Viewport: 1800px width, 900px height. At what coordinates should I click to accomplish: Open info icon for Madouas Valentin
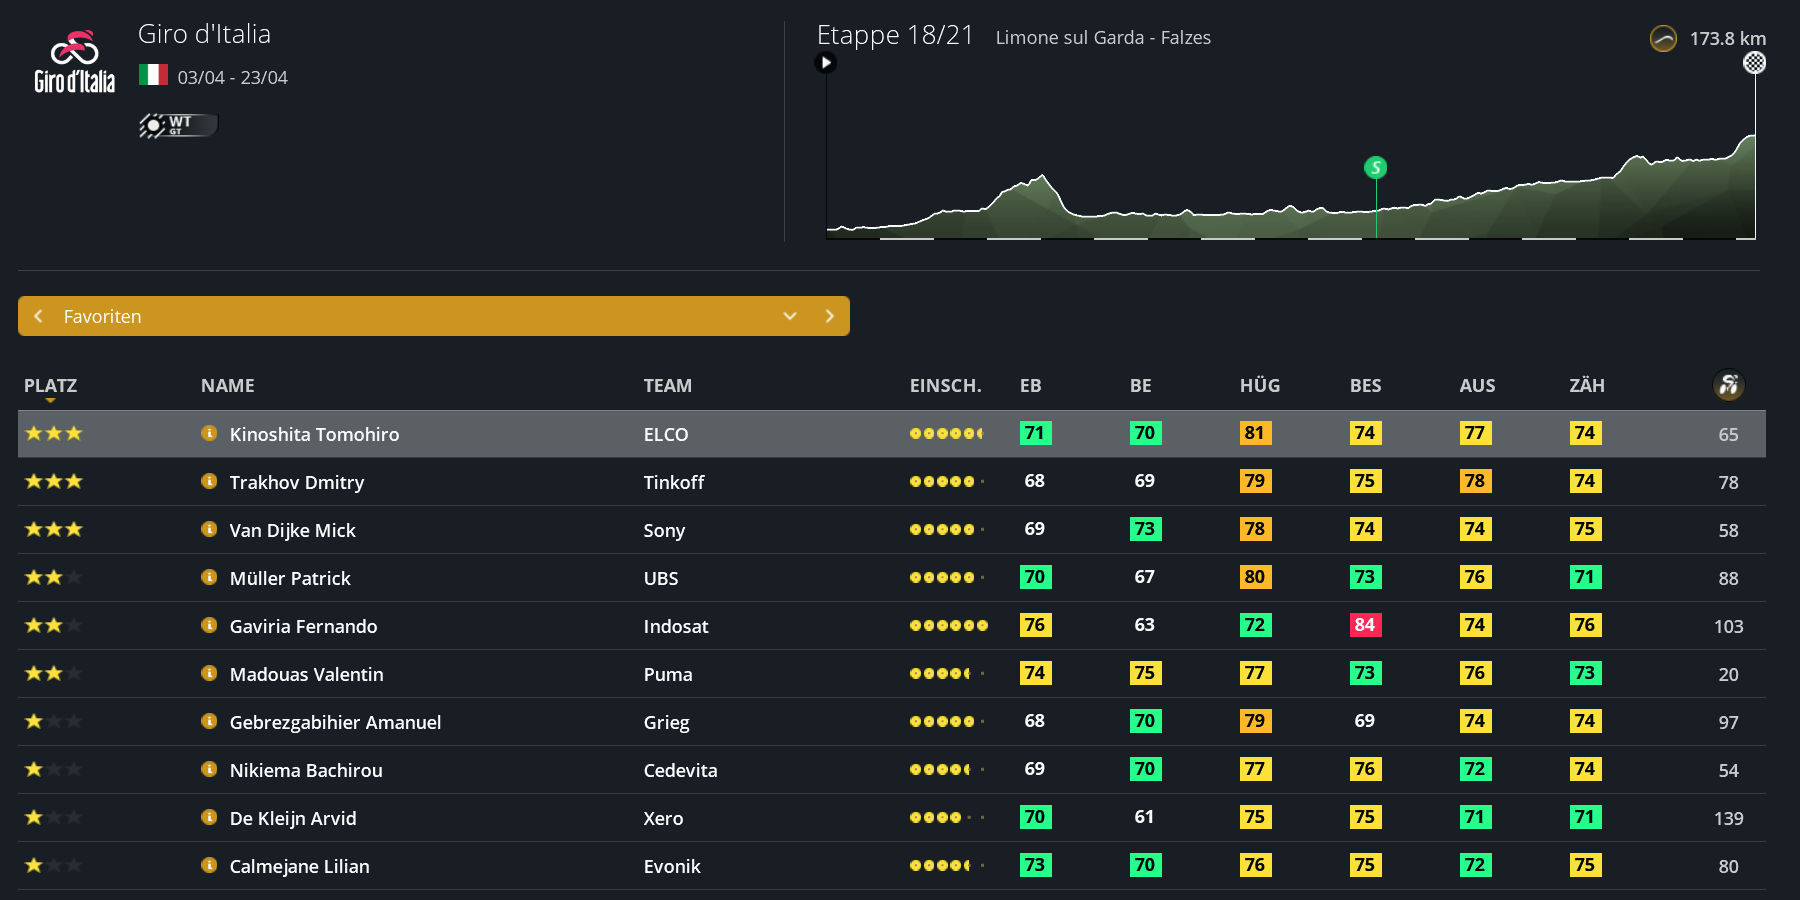point(209,673)
